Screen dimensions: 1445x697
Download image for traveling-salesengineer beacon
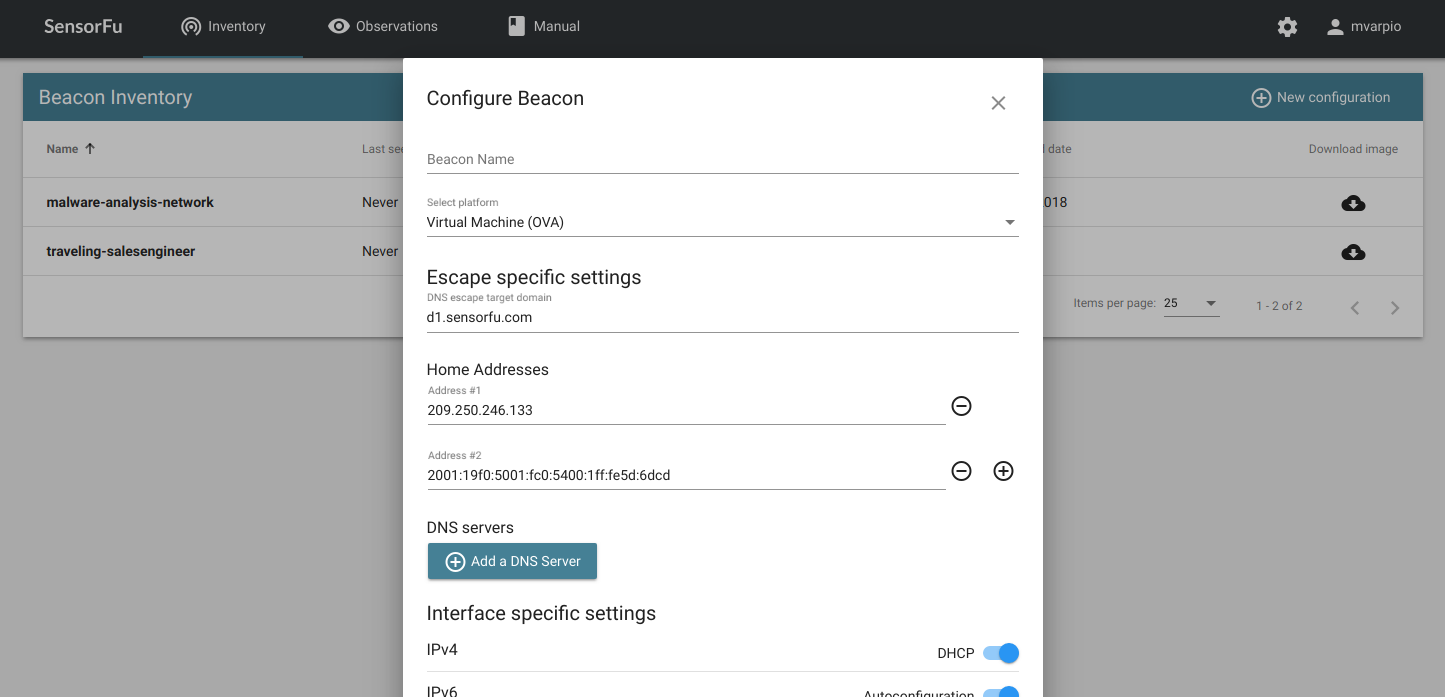[x=1353, y=252]
